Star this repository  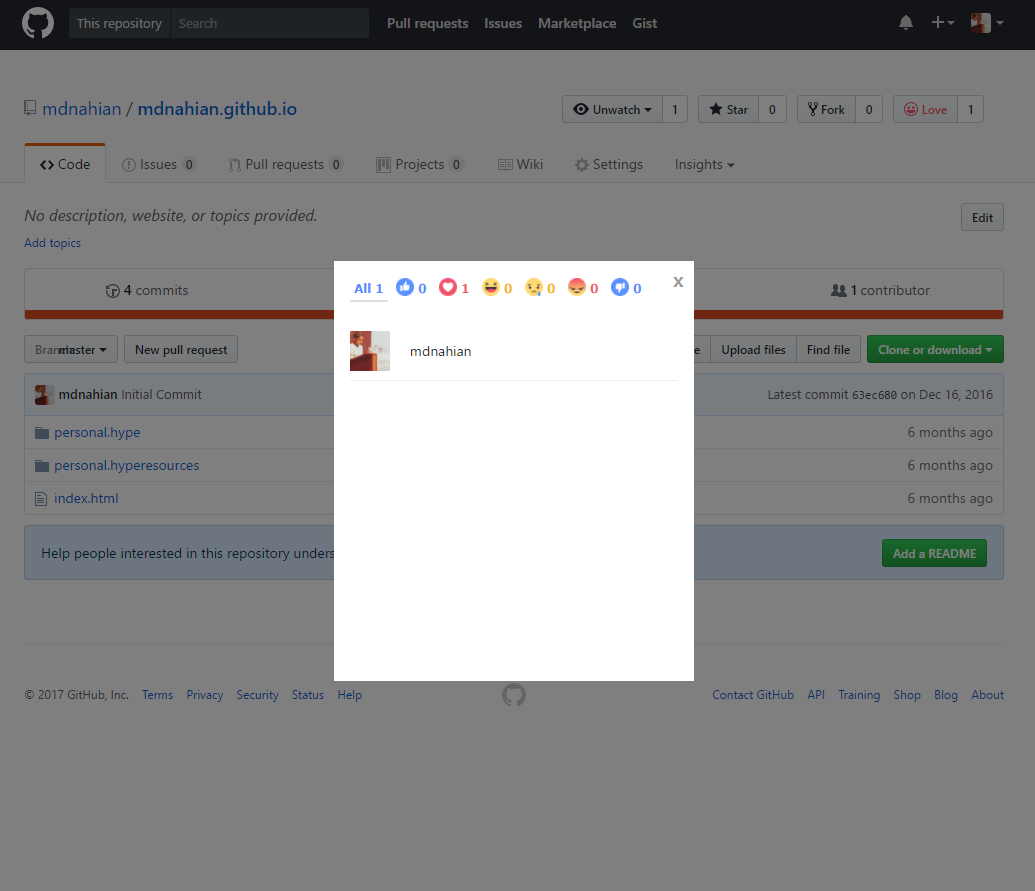(729, 110)
